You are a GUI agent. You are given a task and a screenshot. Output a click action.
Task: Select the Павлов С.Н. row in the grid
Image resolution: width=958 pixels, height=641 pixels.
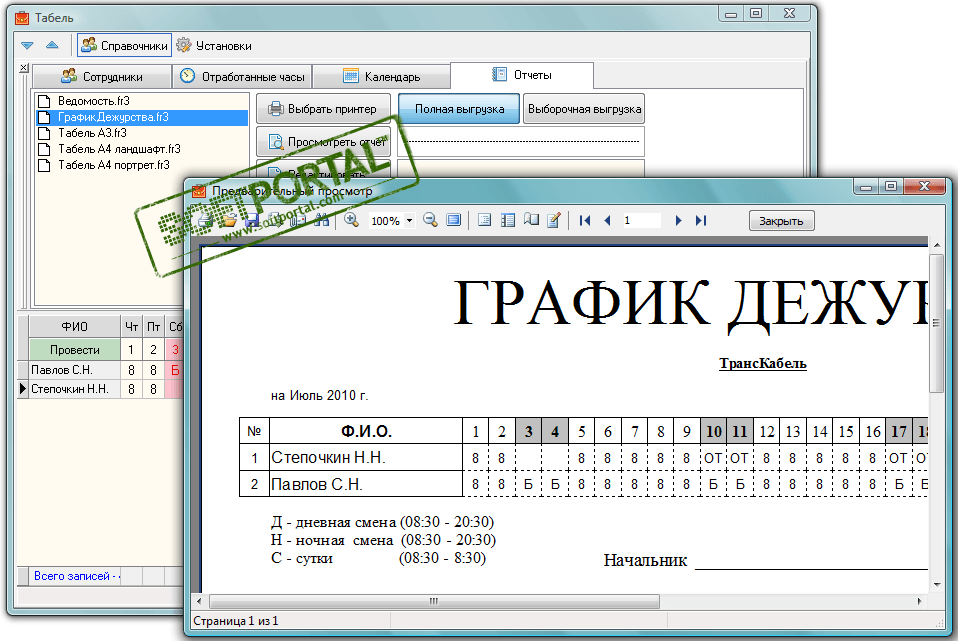click(101, 370)
